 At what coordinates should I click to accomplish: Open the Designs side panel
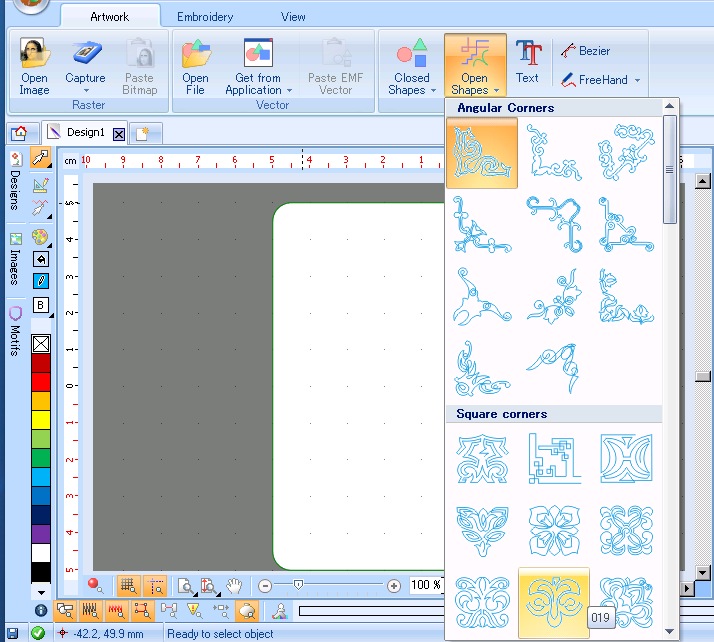15,181
